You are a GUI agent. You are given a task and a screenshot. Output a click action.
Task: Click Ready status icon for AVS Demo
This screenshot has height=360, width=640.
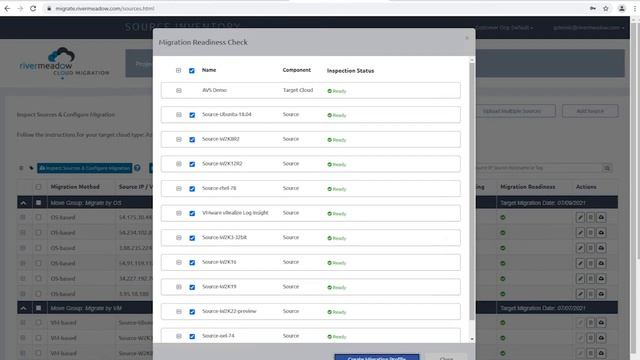[x=329, y=91]
